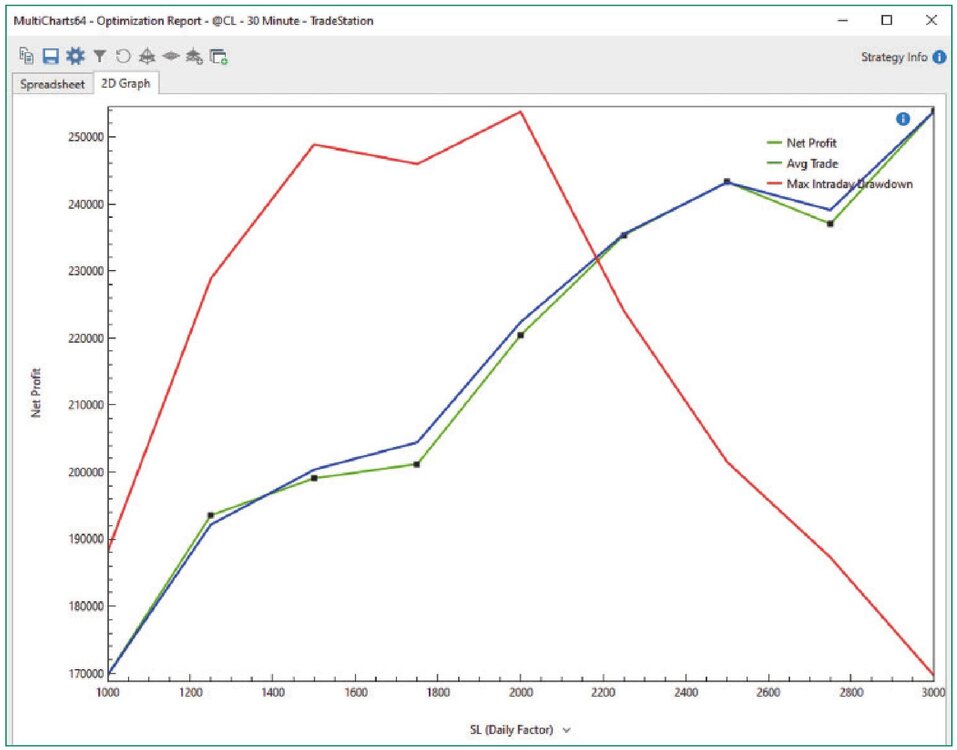Screen dimensions: 957x750
Task: Minimize the Optimization Report window
Action: 843,20
